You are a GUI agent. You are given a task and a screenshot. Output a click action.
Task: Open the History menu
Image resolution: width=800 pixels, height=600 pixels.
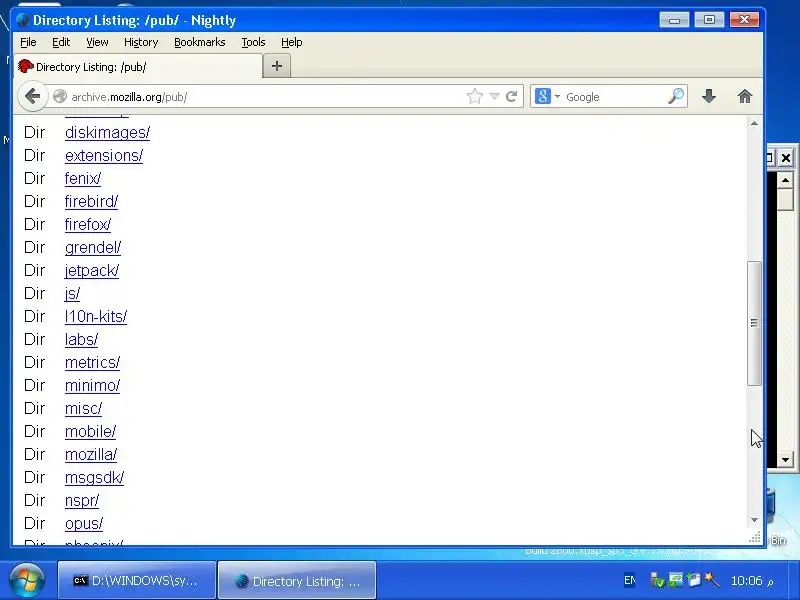click(x=141, y=42)
